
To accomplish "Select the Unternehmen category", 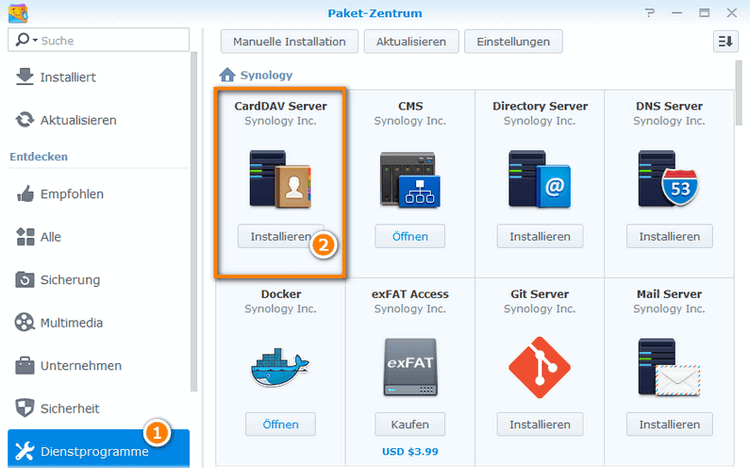I will click(99, 366).
